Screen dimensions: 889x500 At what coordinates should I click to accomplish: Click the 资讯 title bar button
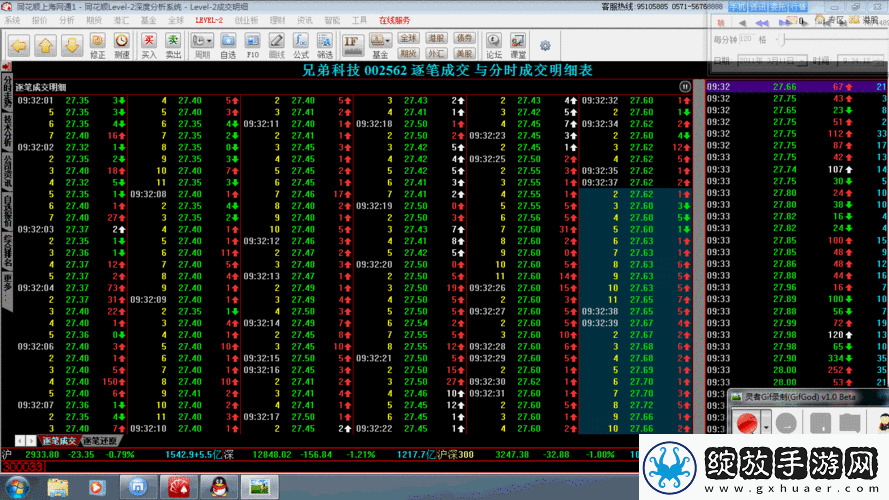click(757, 7)
